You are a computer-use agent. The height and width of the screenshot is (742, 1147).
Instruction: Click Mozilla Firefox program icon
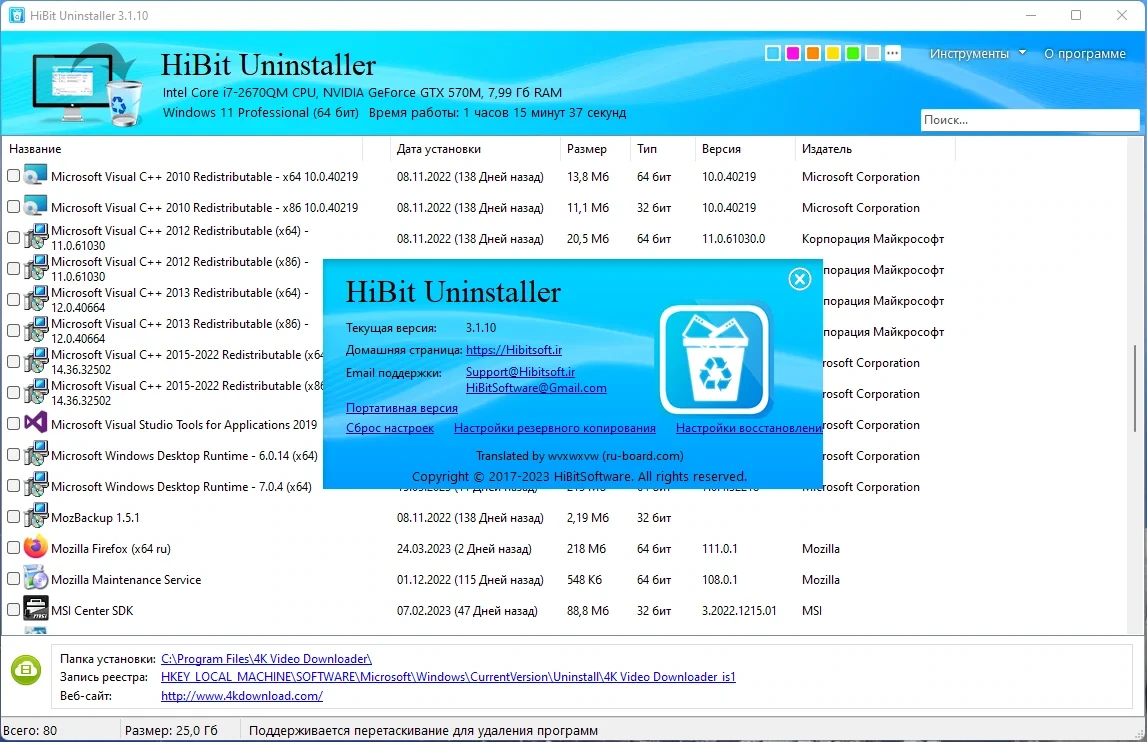35,547
